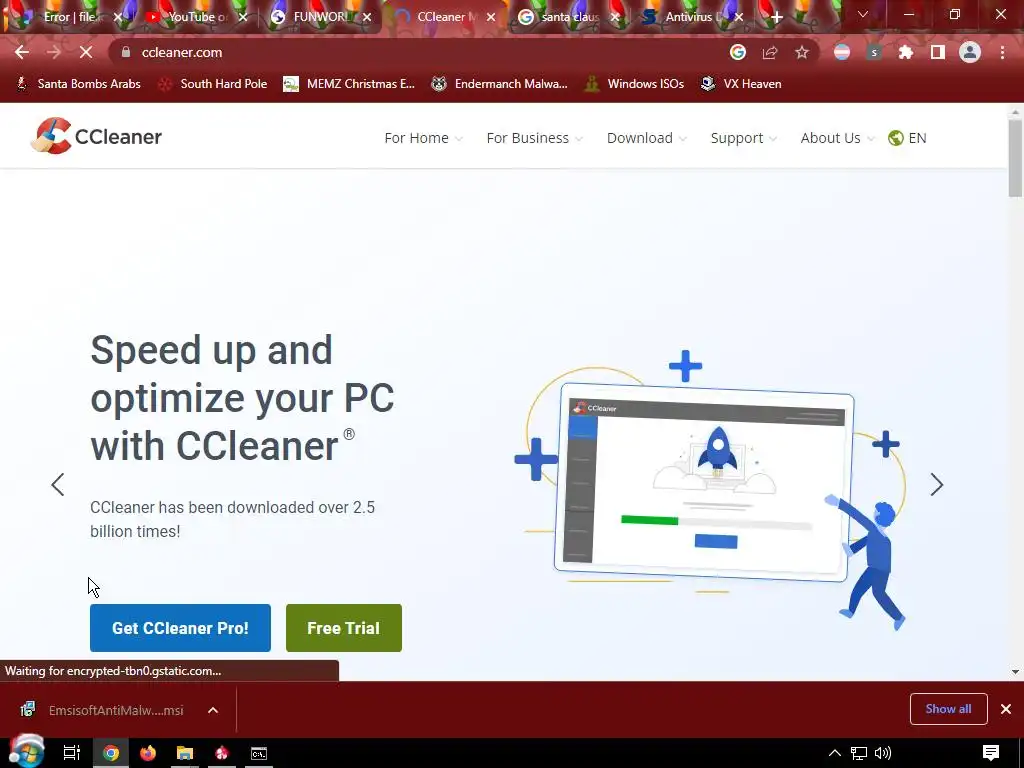This screenshot has width=1024, height=768.
Task: Open the Google icon in the address bar
Action: (738, 52)
